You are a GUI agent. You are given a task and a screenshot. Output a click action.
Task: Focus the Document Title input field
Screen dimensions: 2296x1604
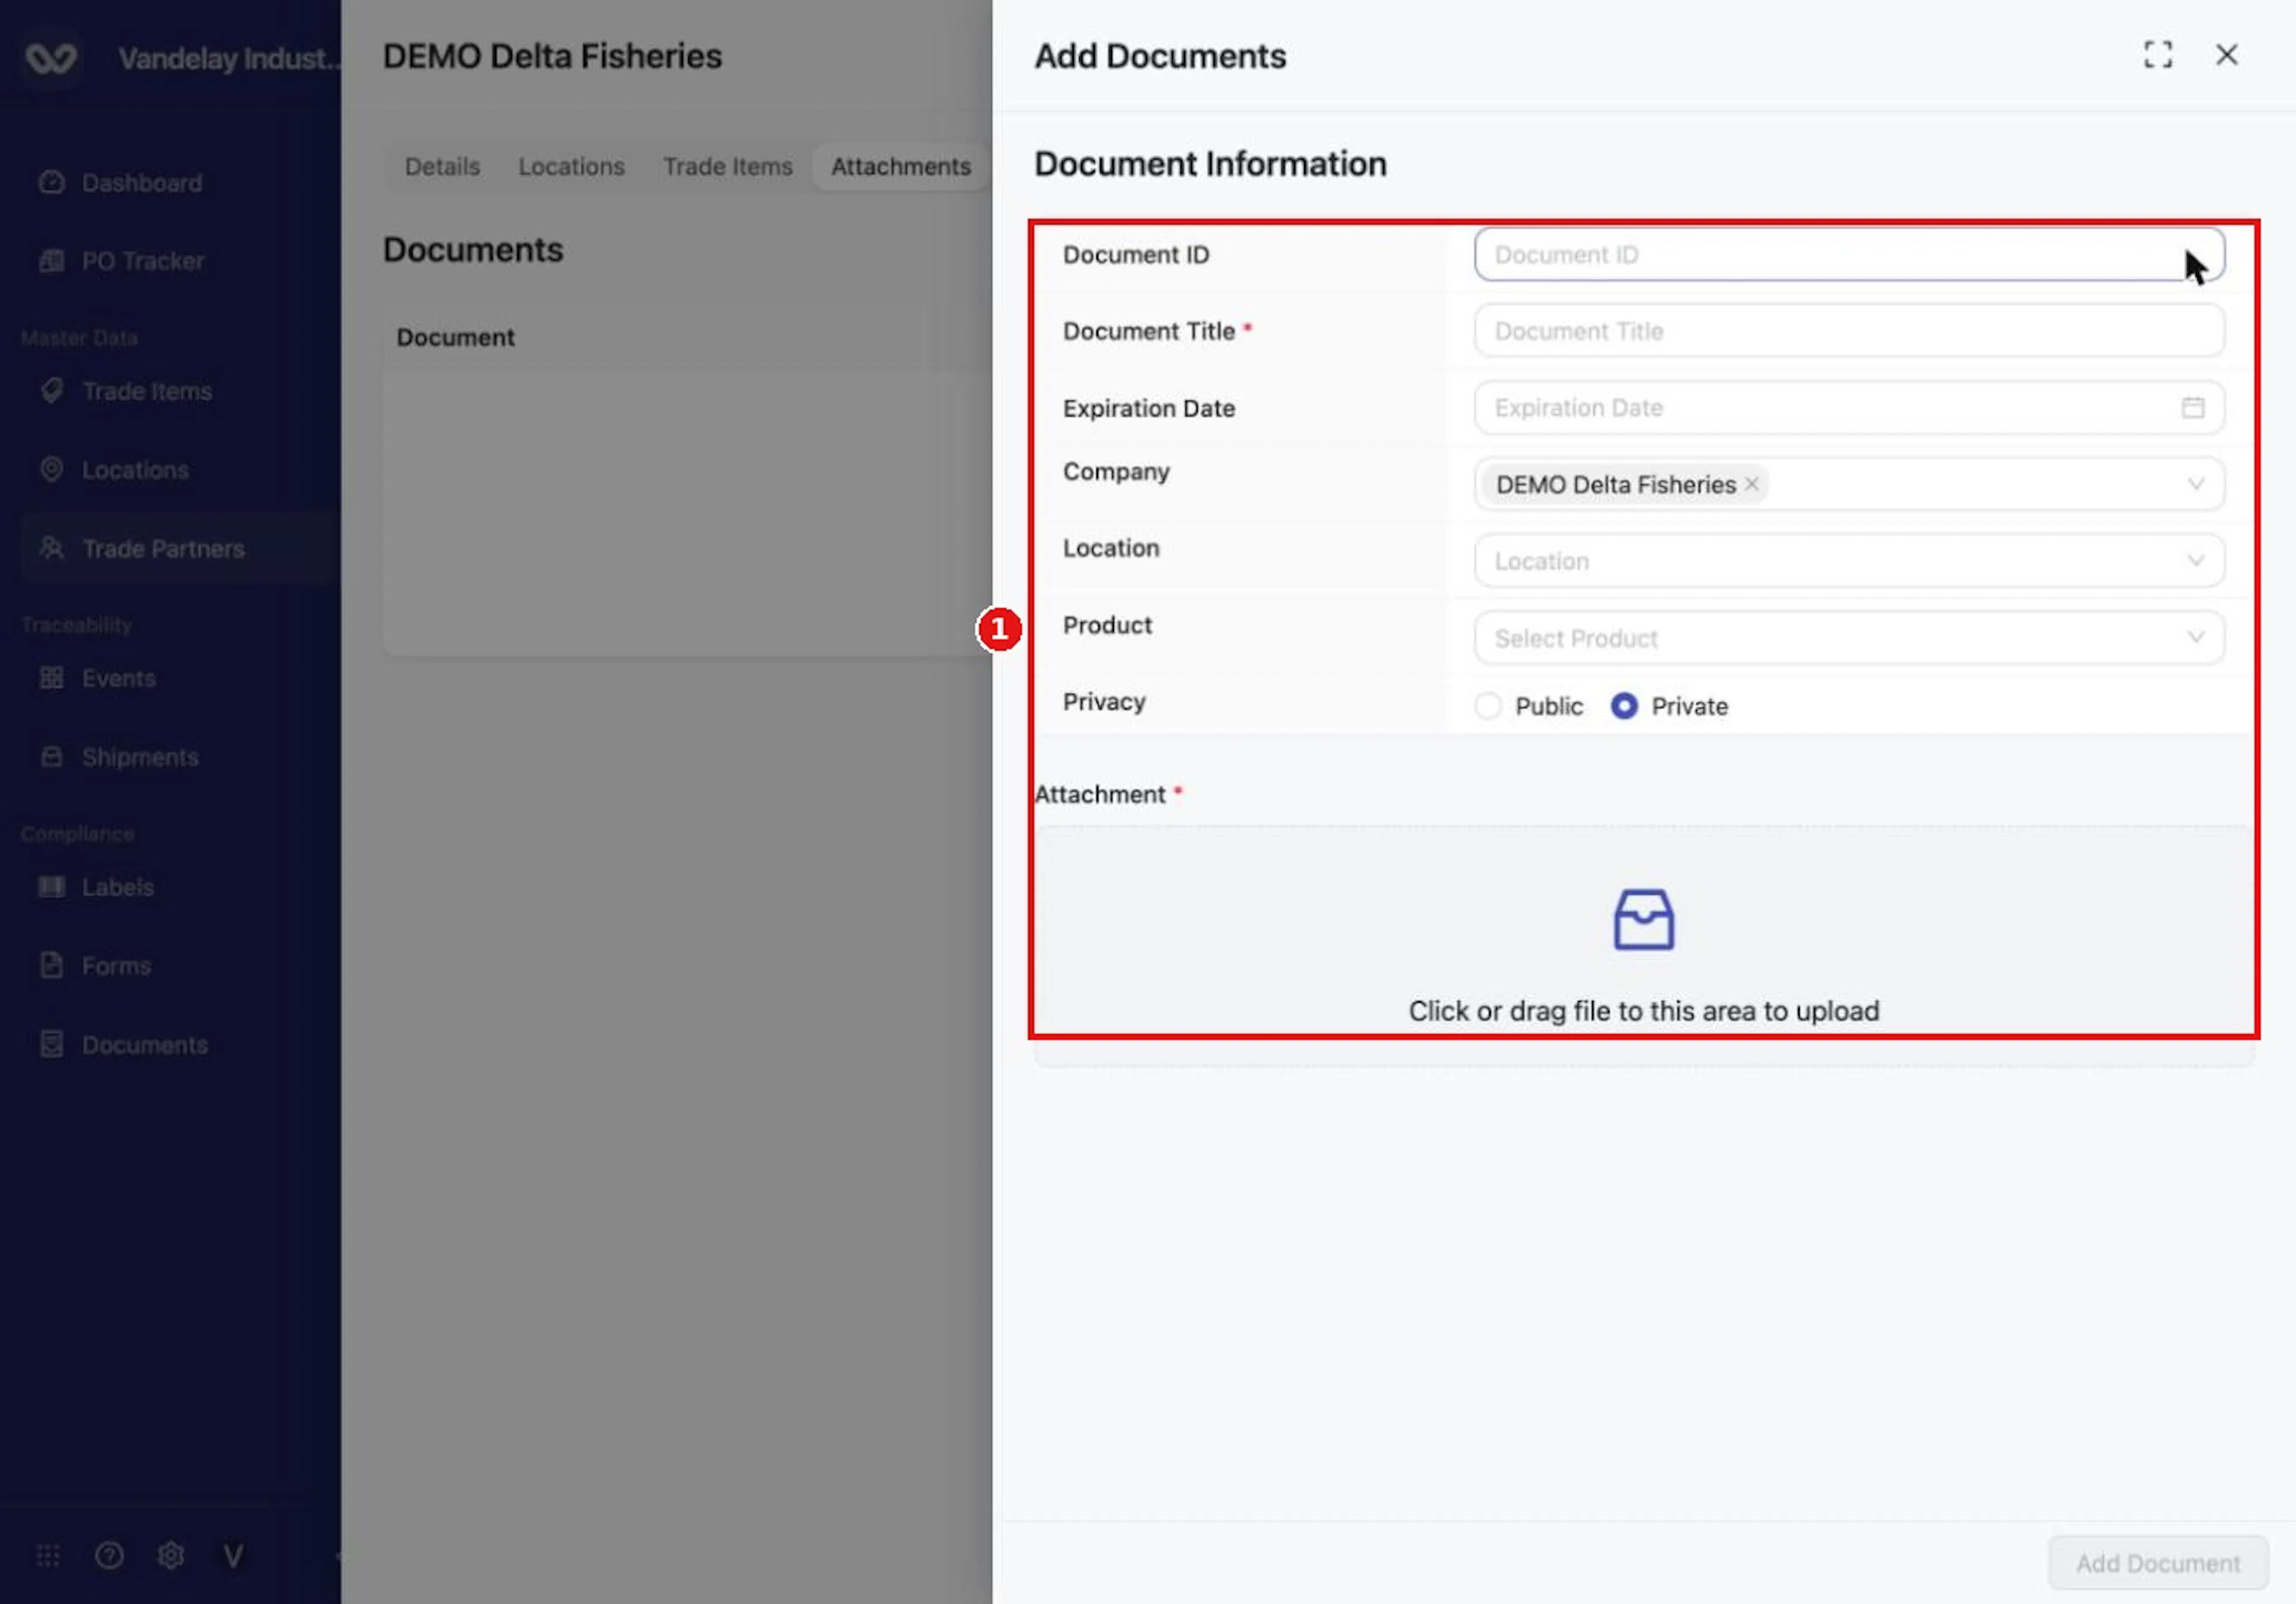tap(1849, 331)
